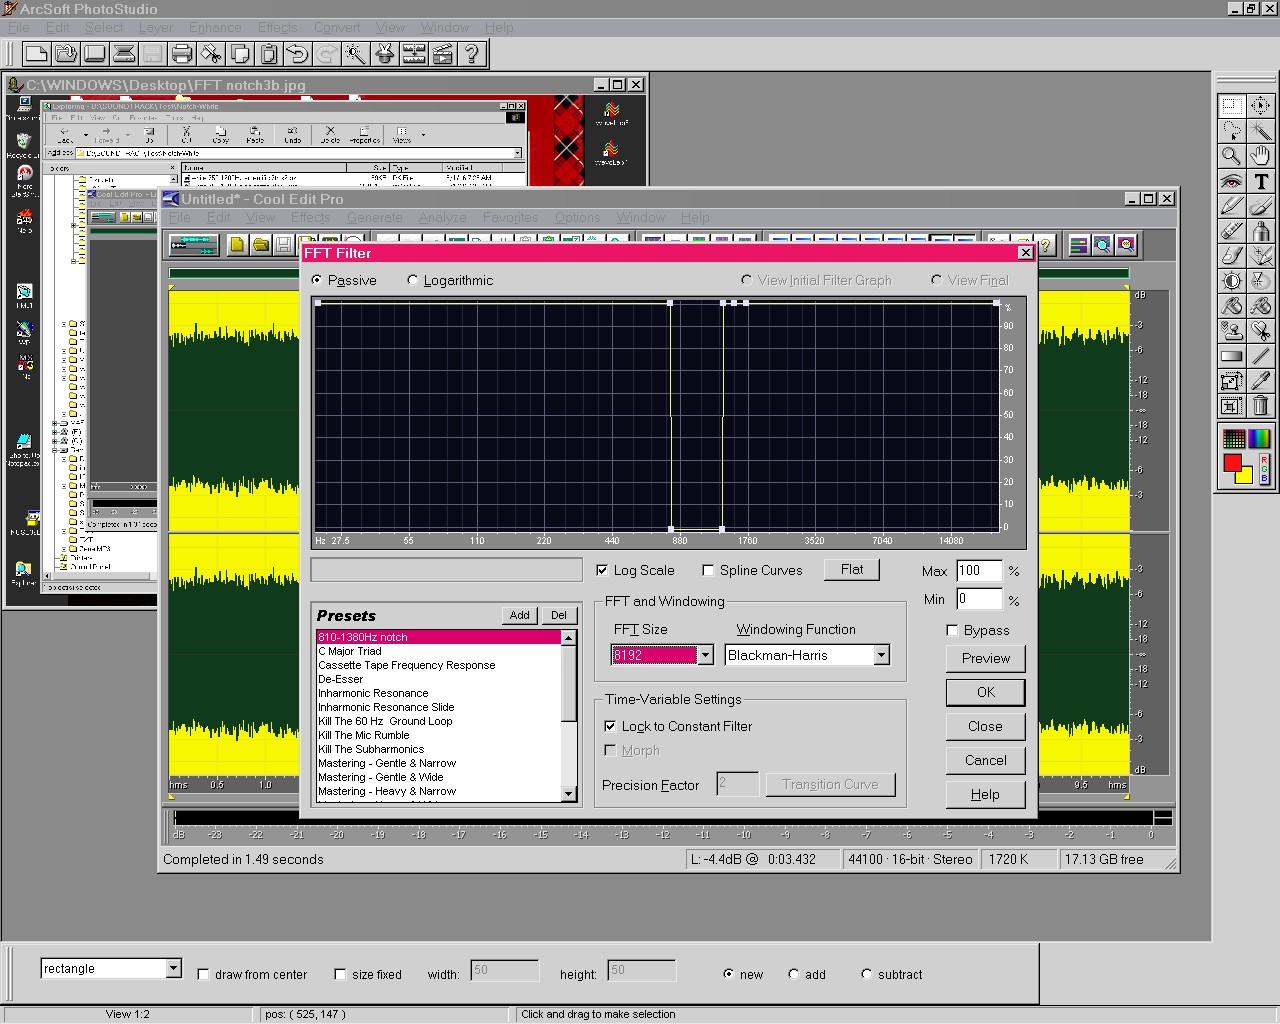
Task: Select the Passive radio button
Action: click(317, 280)
